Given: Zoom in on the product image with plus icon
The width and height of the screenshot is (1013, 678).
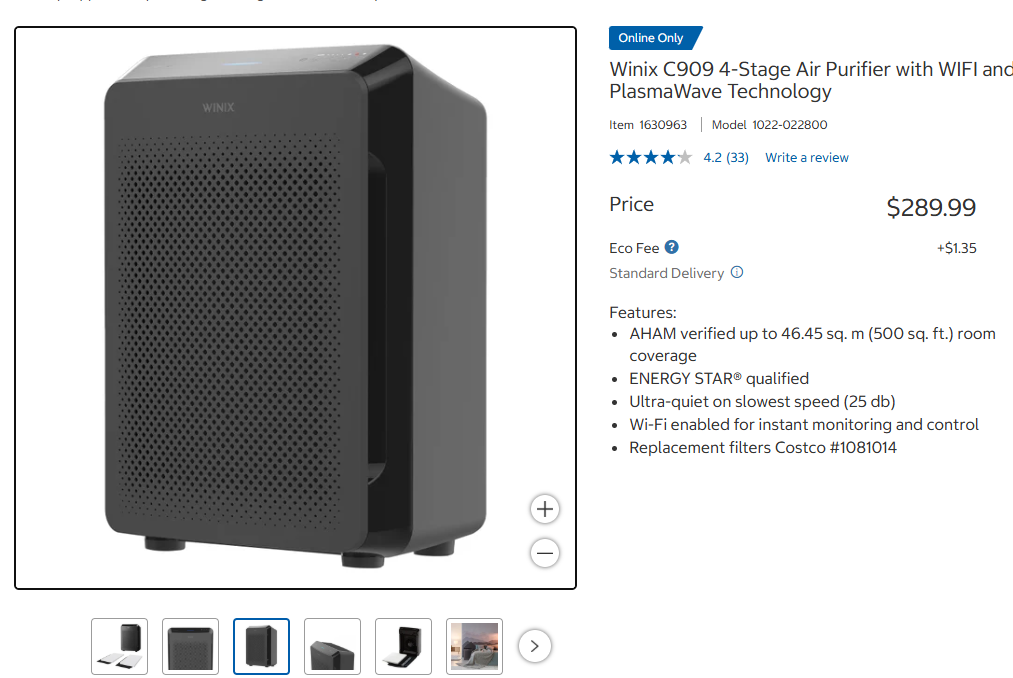Looking at the screenshot, I should 545,509.
